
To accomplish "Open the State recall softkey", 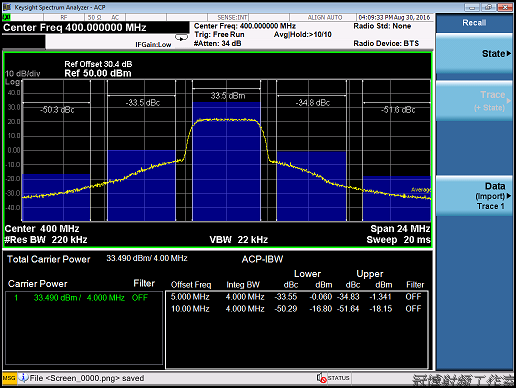I will pos(474,54).
